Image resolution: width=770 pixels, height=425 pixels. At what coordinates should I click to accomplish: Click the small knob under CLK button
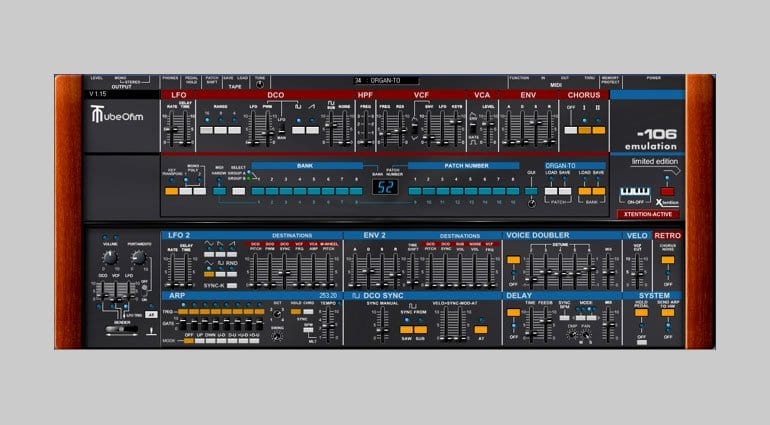pos(531,203)
